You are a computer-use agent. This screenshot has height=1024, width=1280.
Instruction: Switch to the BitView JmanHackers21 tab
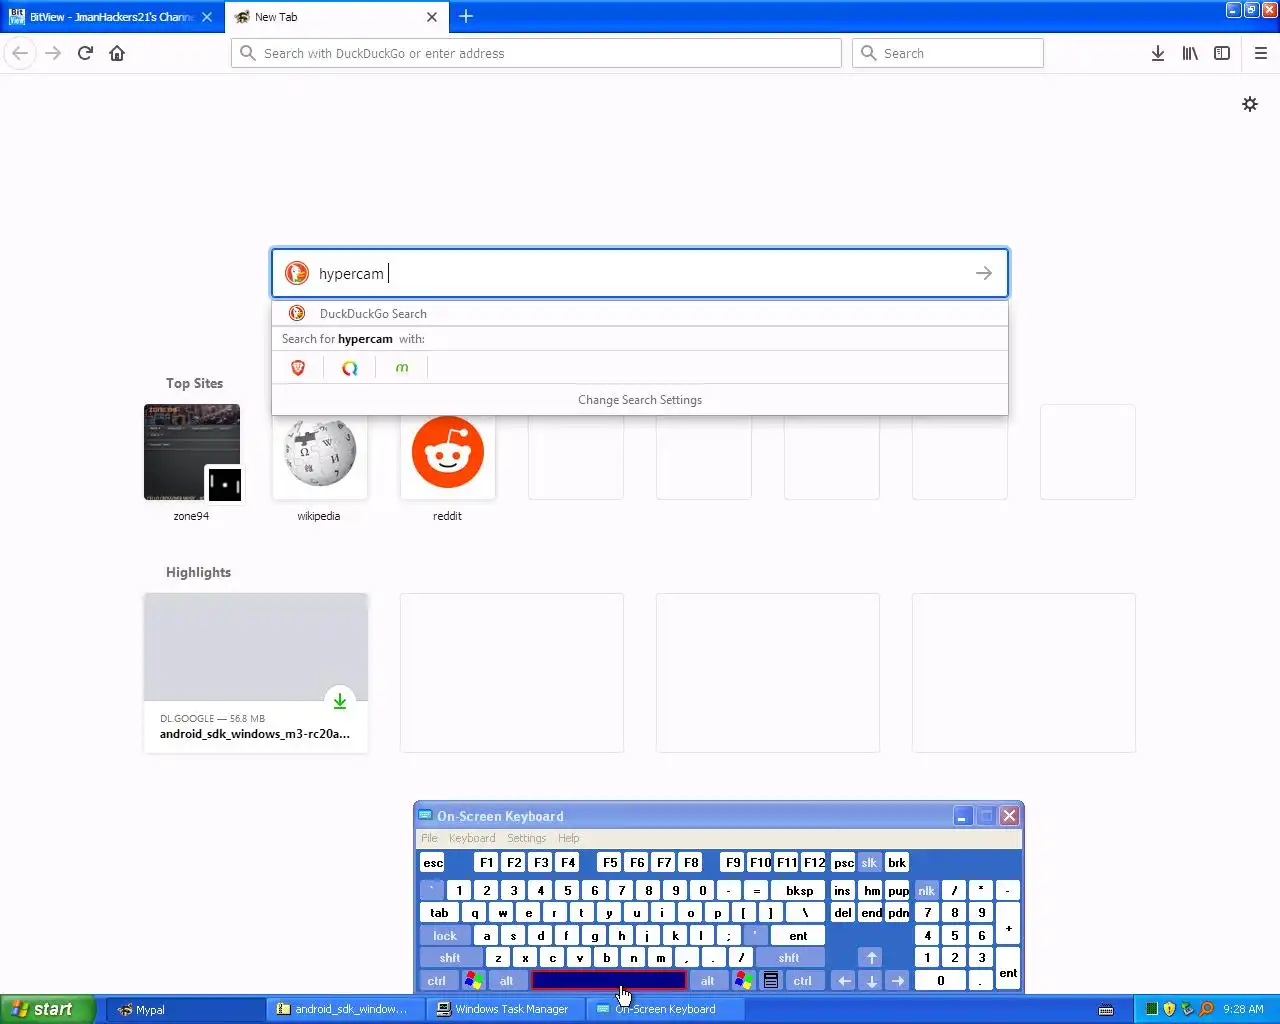(x=112, y=17)
